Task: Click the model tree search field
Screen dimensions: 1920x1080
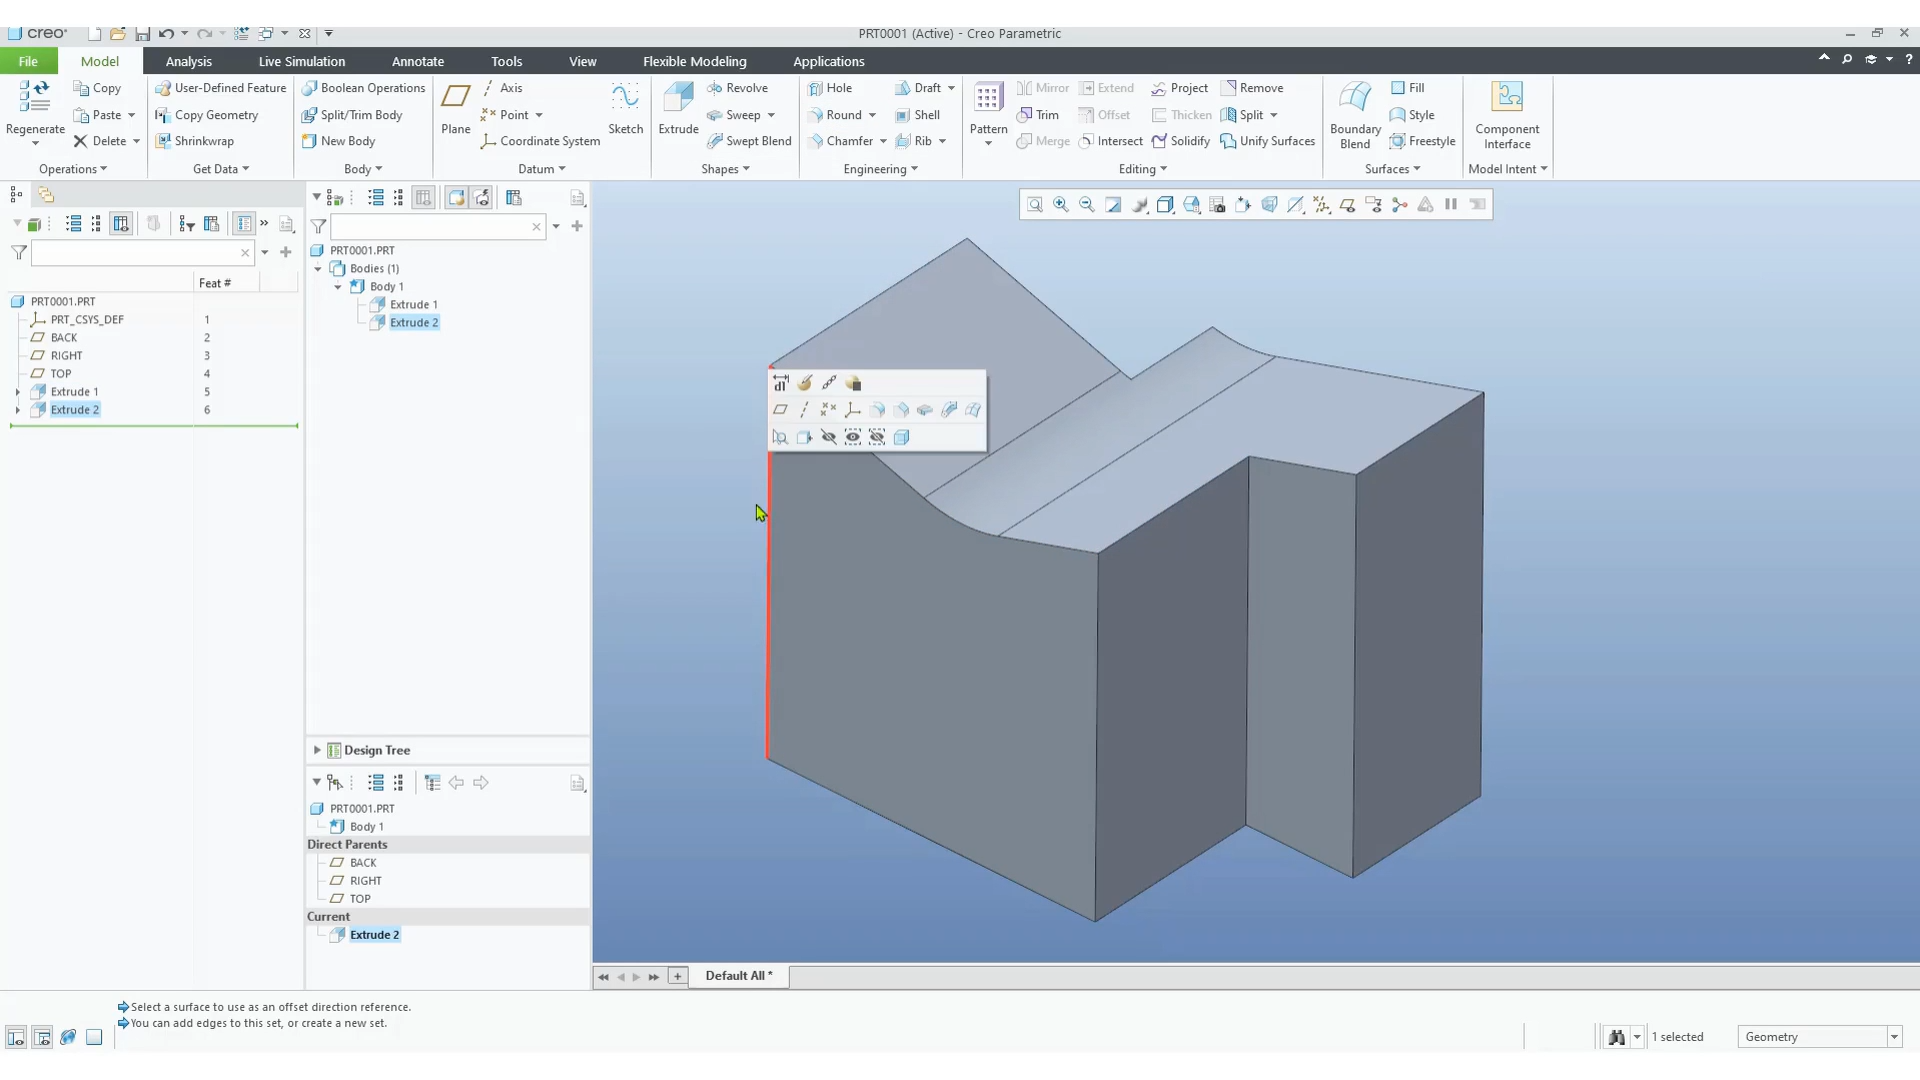Action: tap(142, 253)
